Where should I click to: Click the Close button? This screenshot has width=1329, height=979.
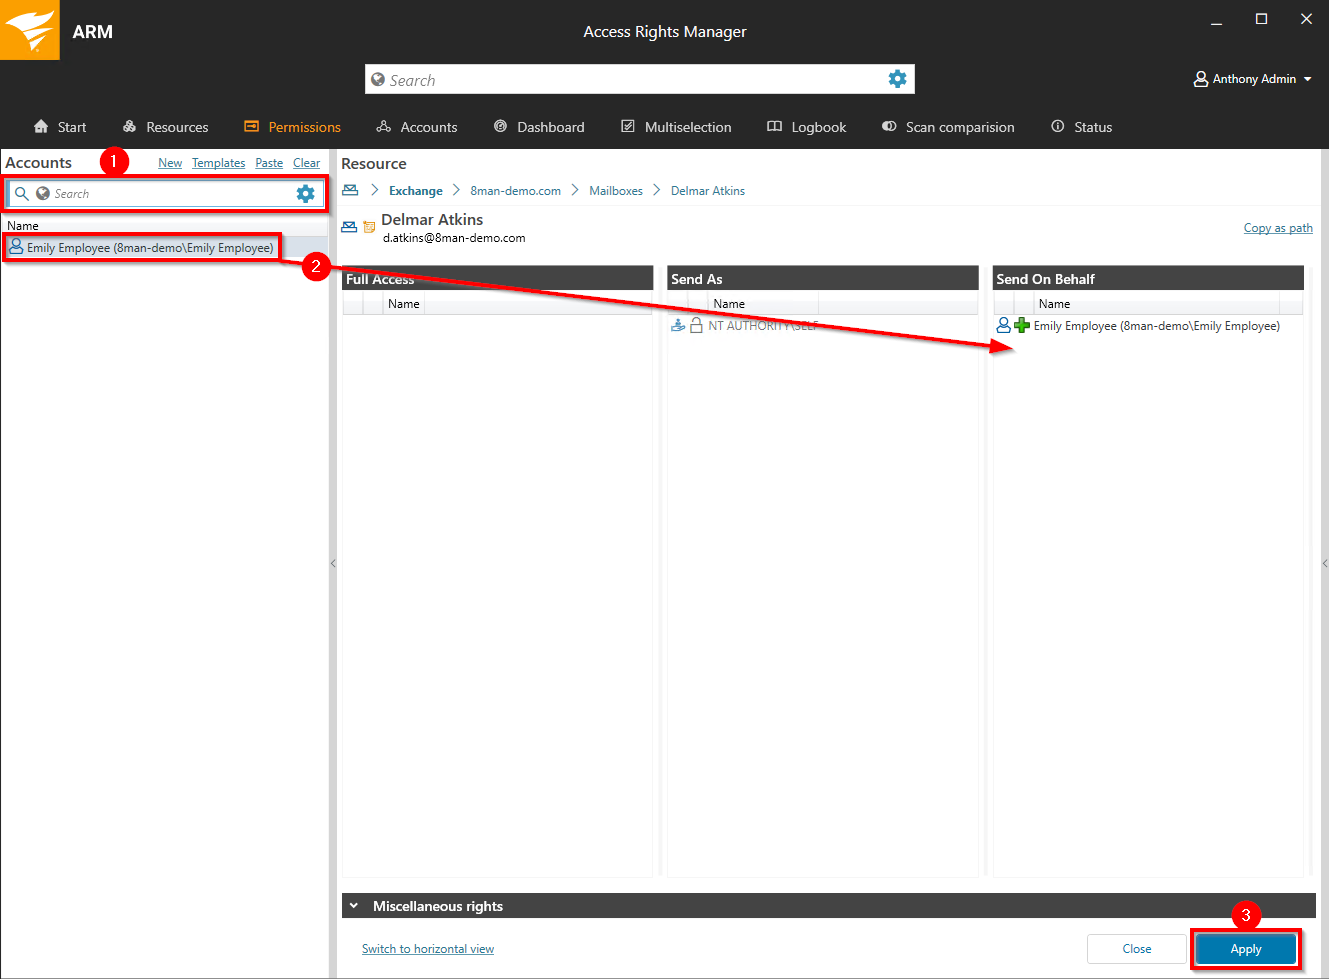1136,949
